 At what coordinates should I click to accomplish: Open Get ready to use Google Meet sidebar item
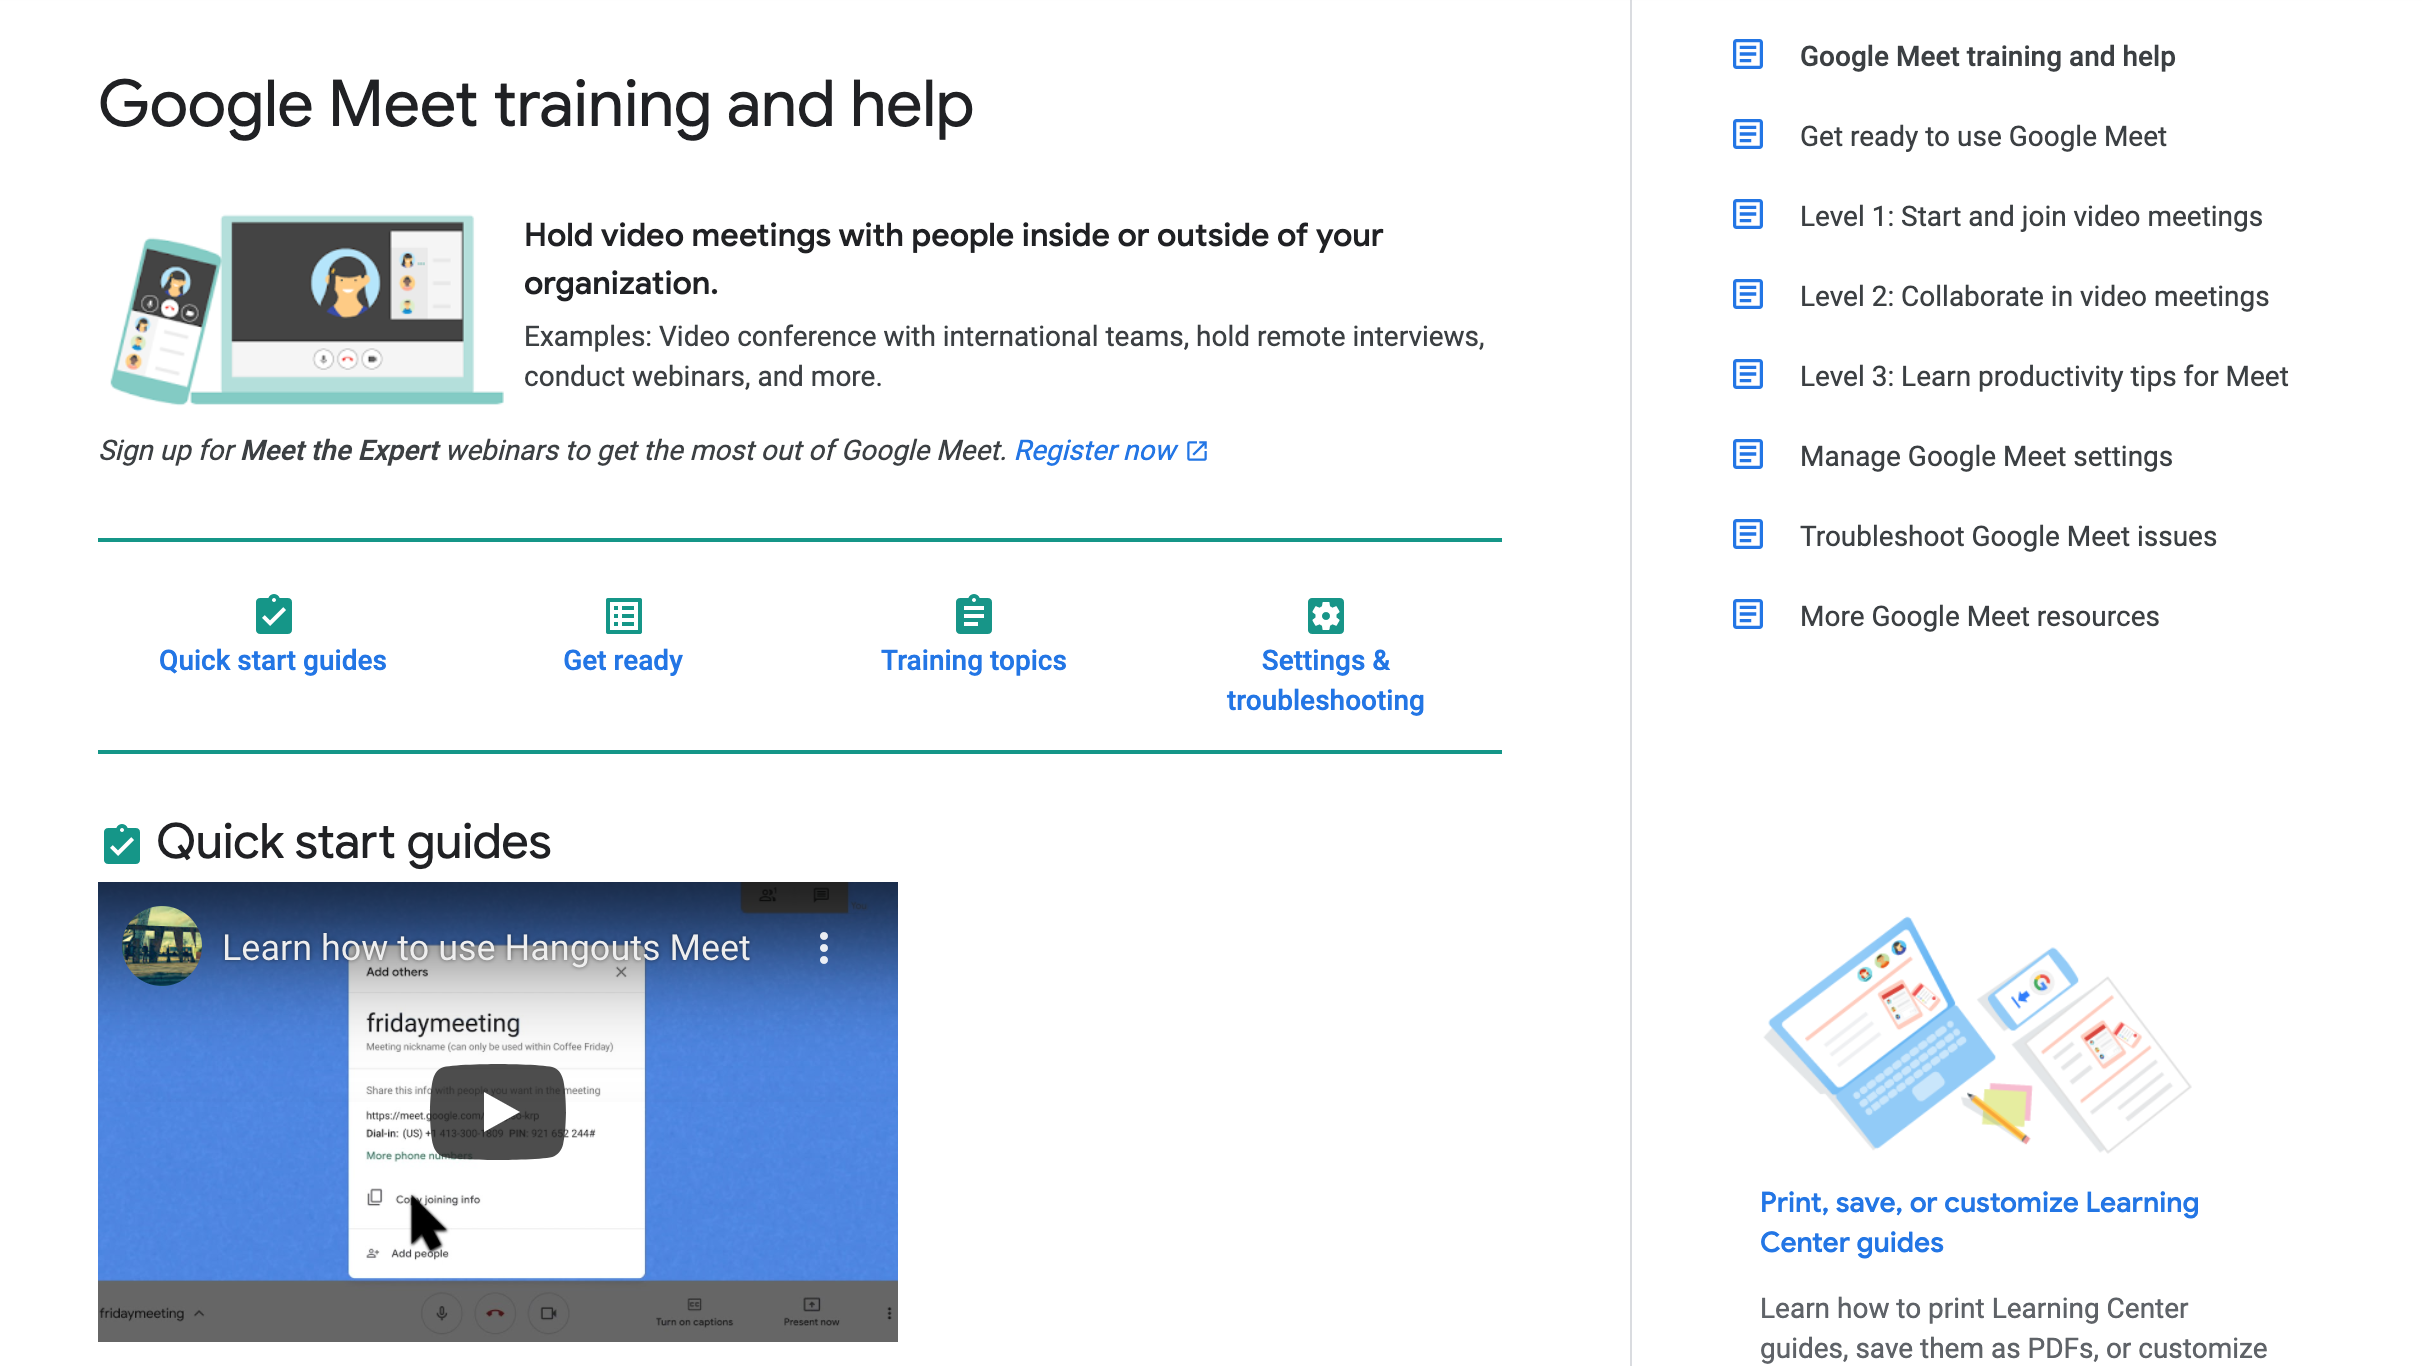[x=1983, y=136]
